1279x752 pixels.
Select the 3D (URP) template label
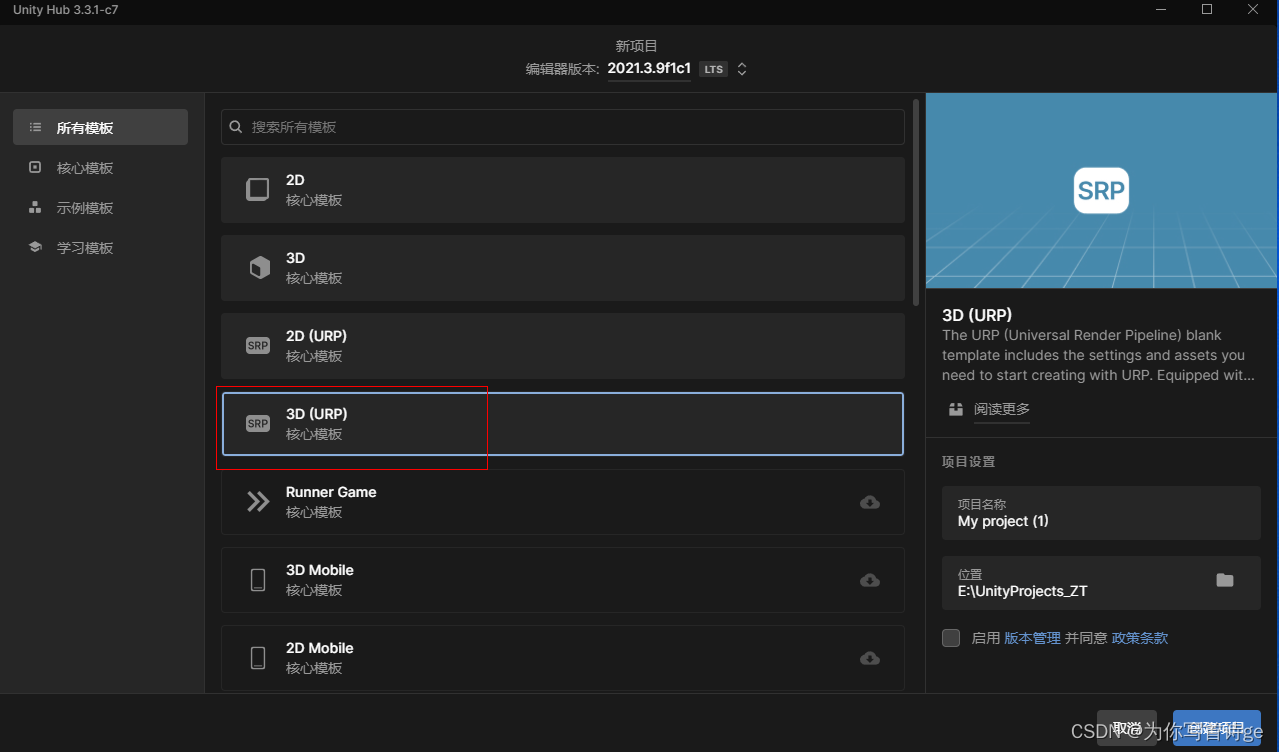click(316, 414)
